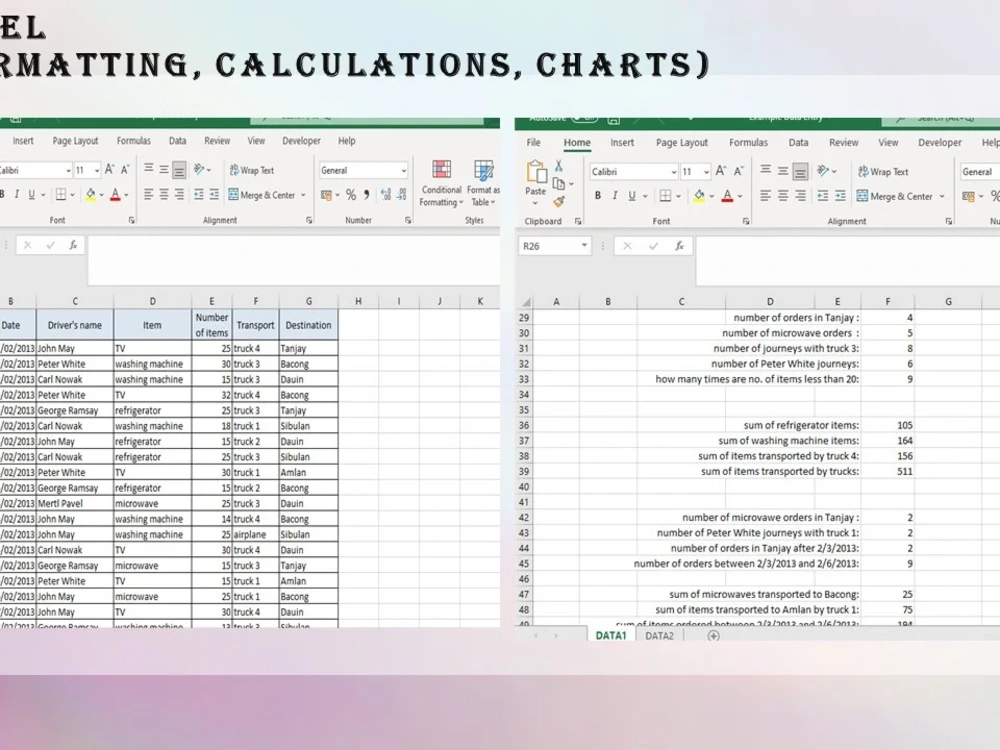Click Cut scissors icon in right window
Screen dimensions: 1000x750
[559, 166]
